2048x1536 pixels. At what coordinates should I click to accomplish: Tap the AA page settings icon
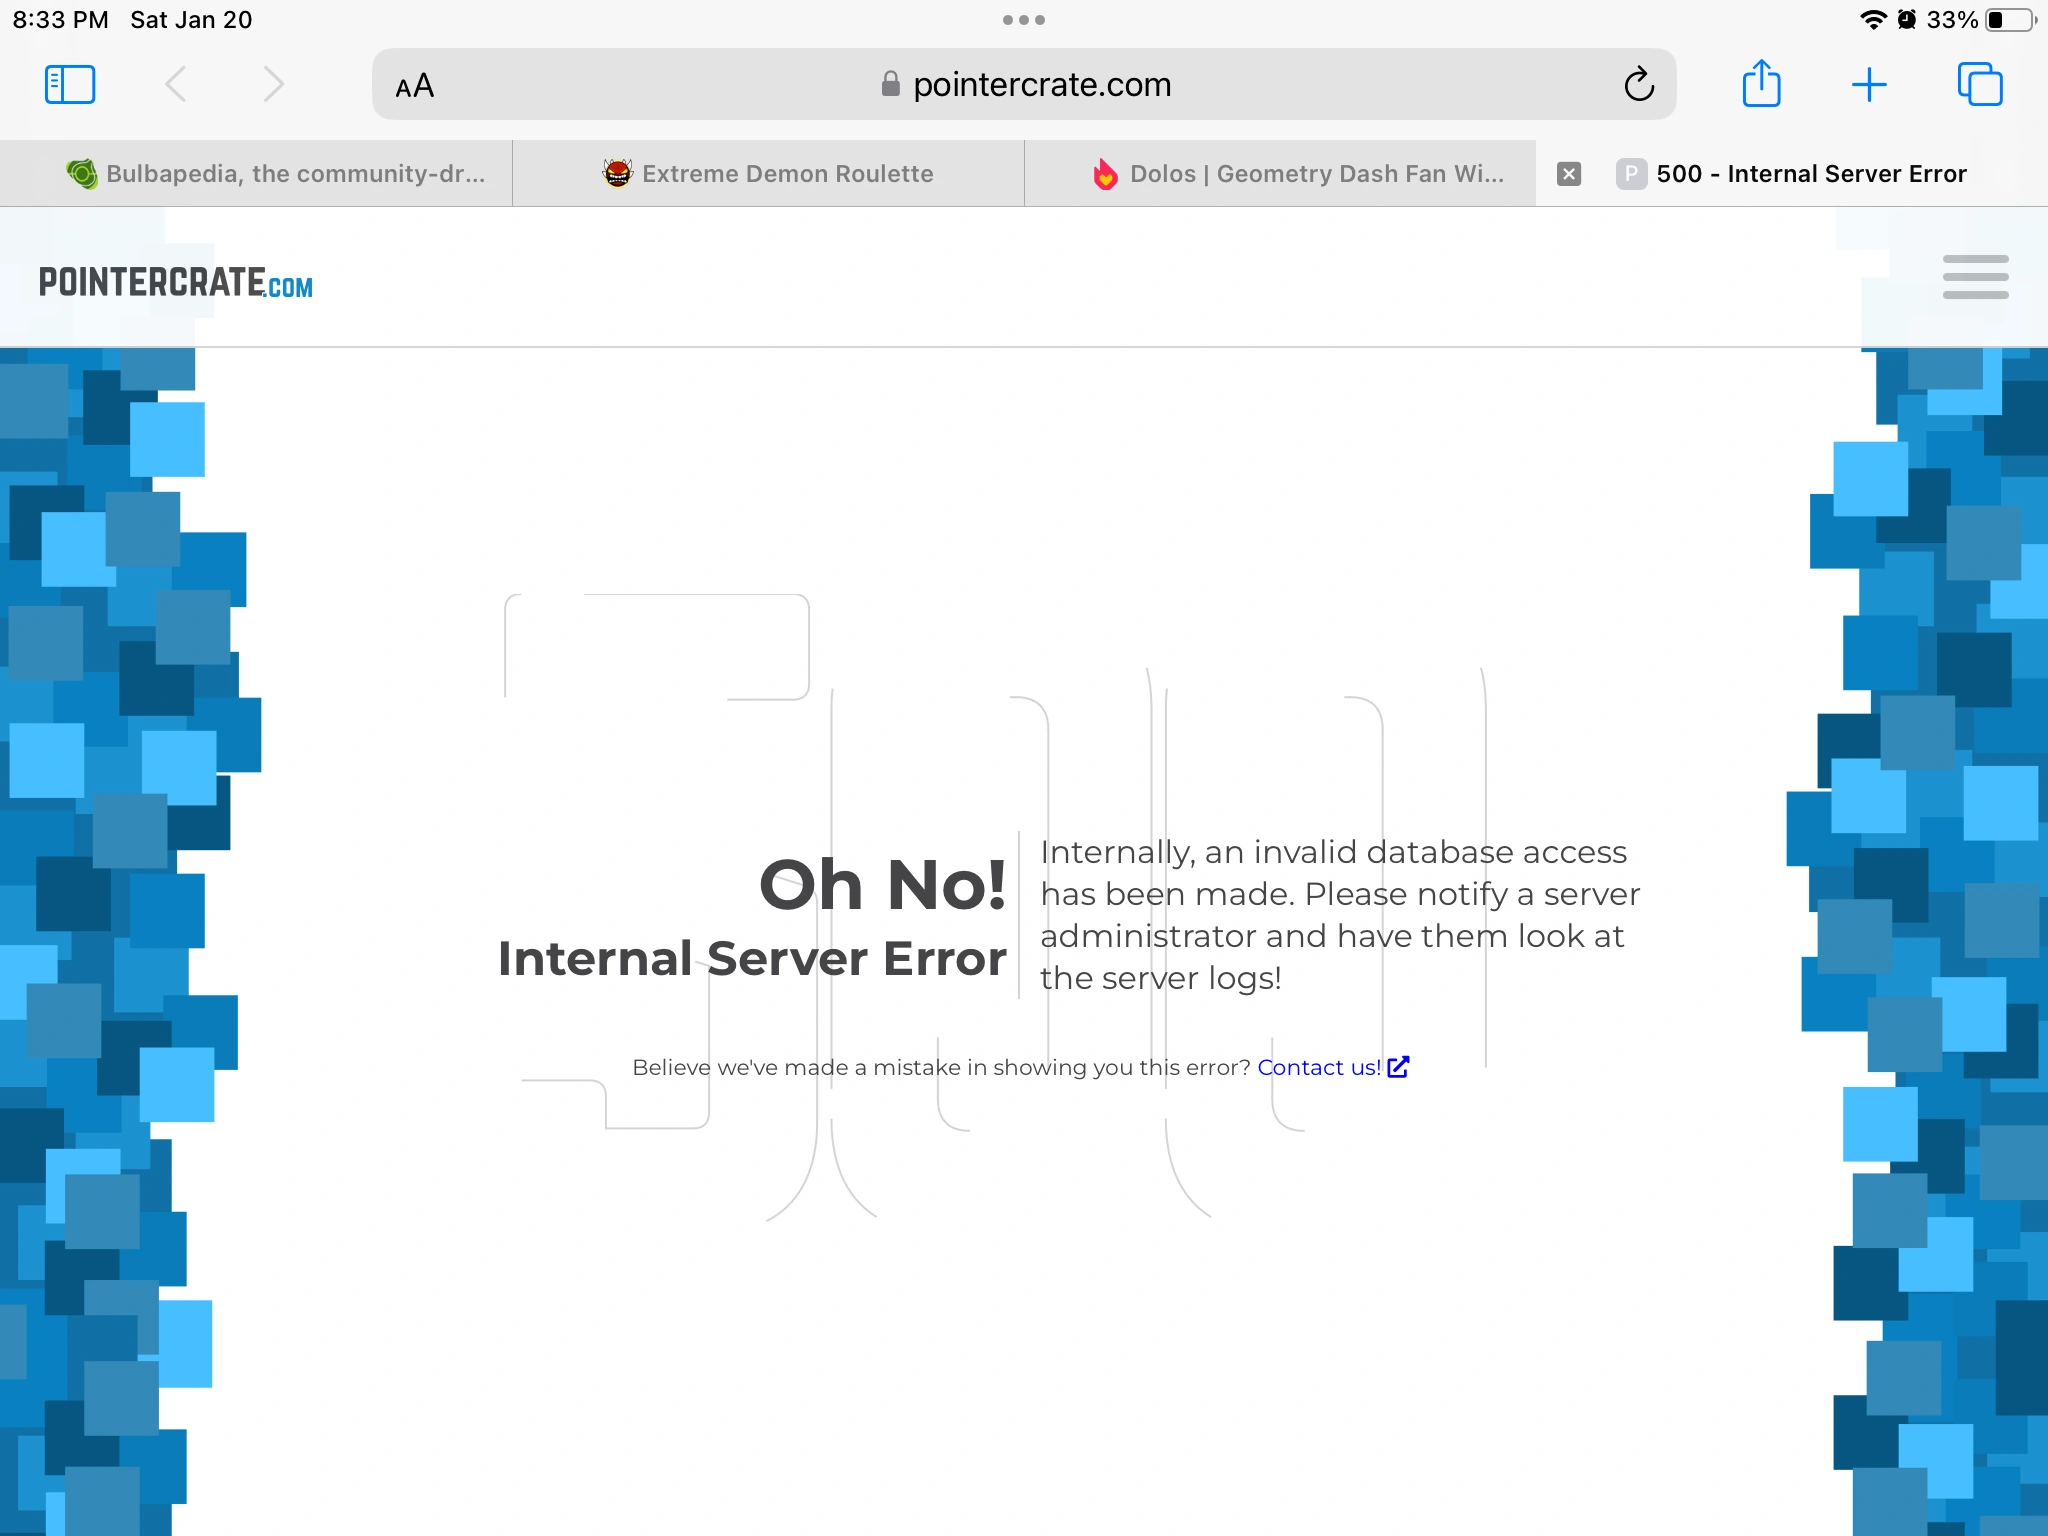point(413,85)
